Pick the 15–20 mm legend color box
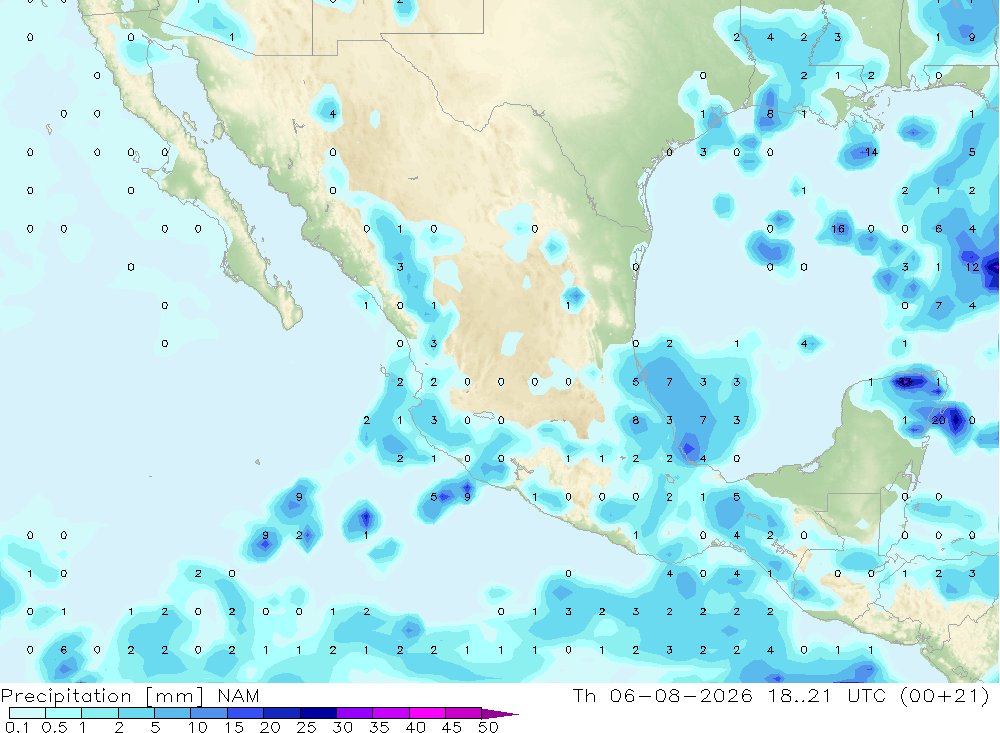This screenshot has height=733, width=1000. (246, 713)
